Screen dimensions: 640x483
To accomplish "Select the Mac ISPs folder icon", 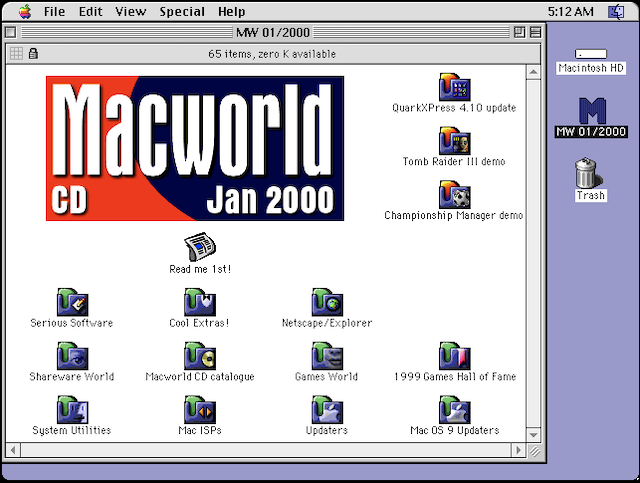I will 200,410.
